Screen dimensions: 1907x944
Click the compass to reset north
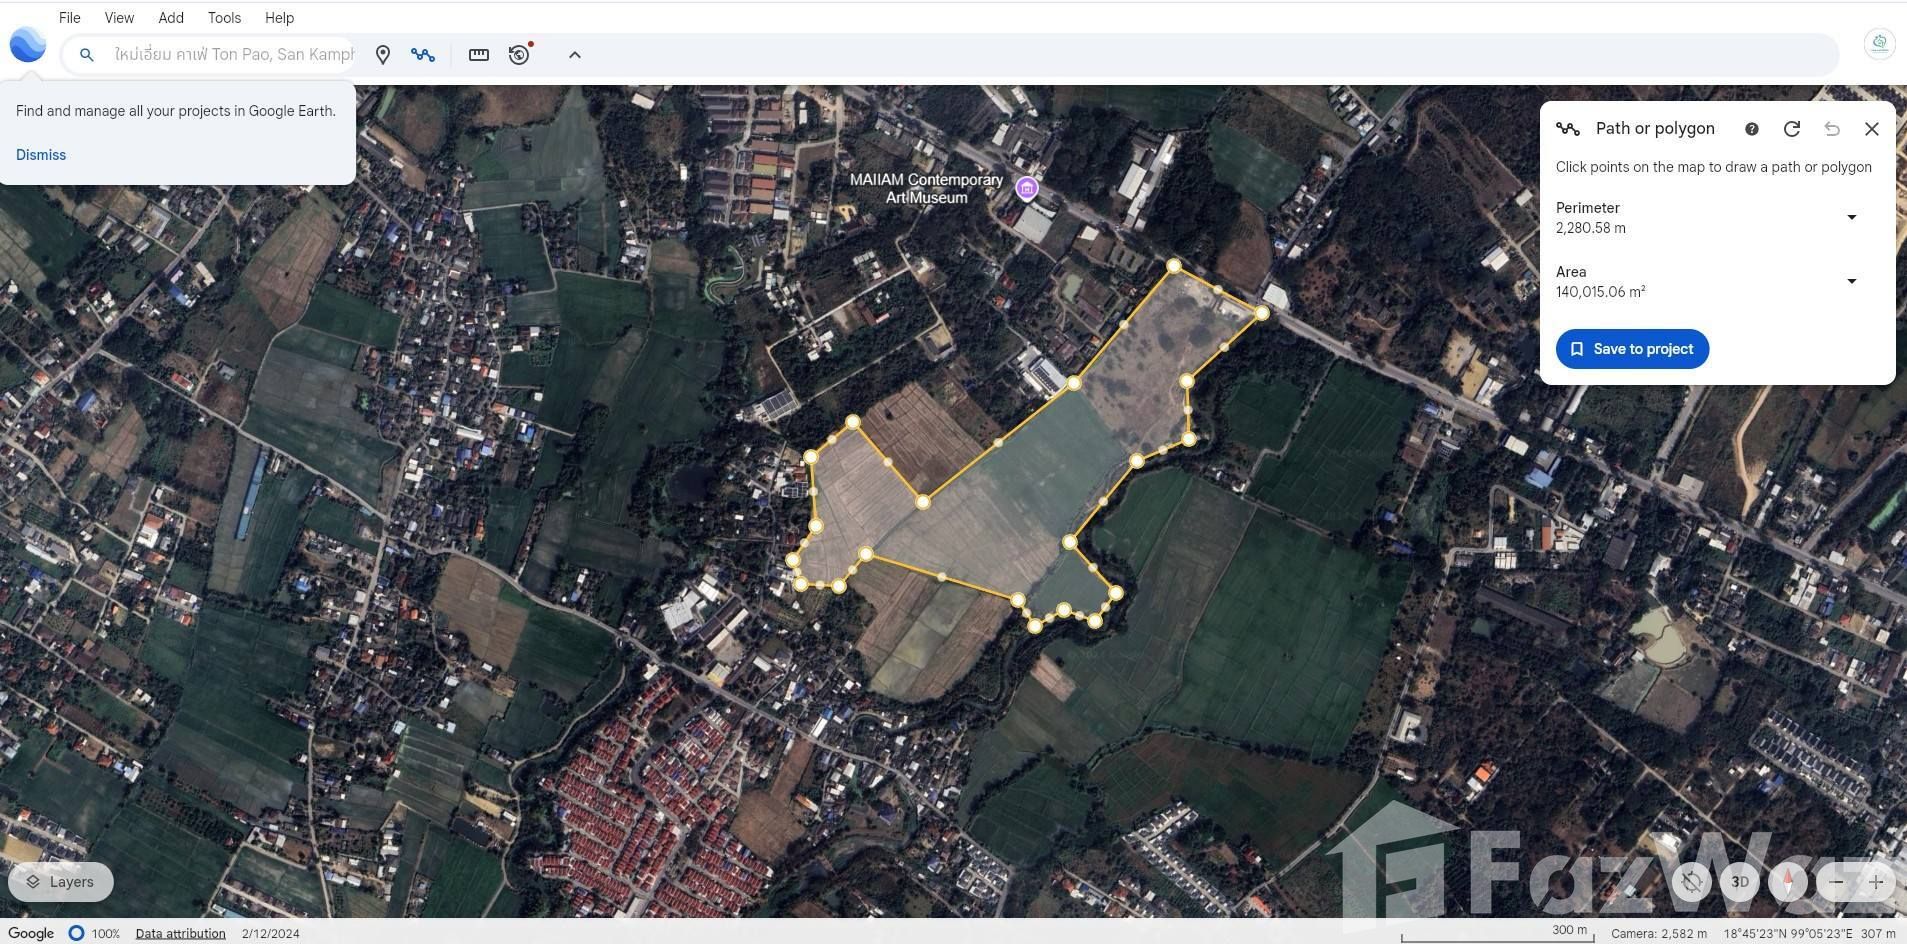click(x=1787, y=882)
